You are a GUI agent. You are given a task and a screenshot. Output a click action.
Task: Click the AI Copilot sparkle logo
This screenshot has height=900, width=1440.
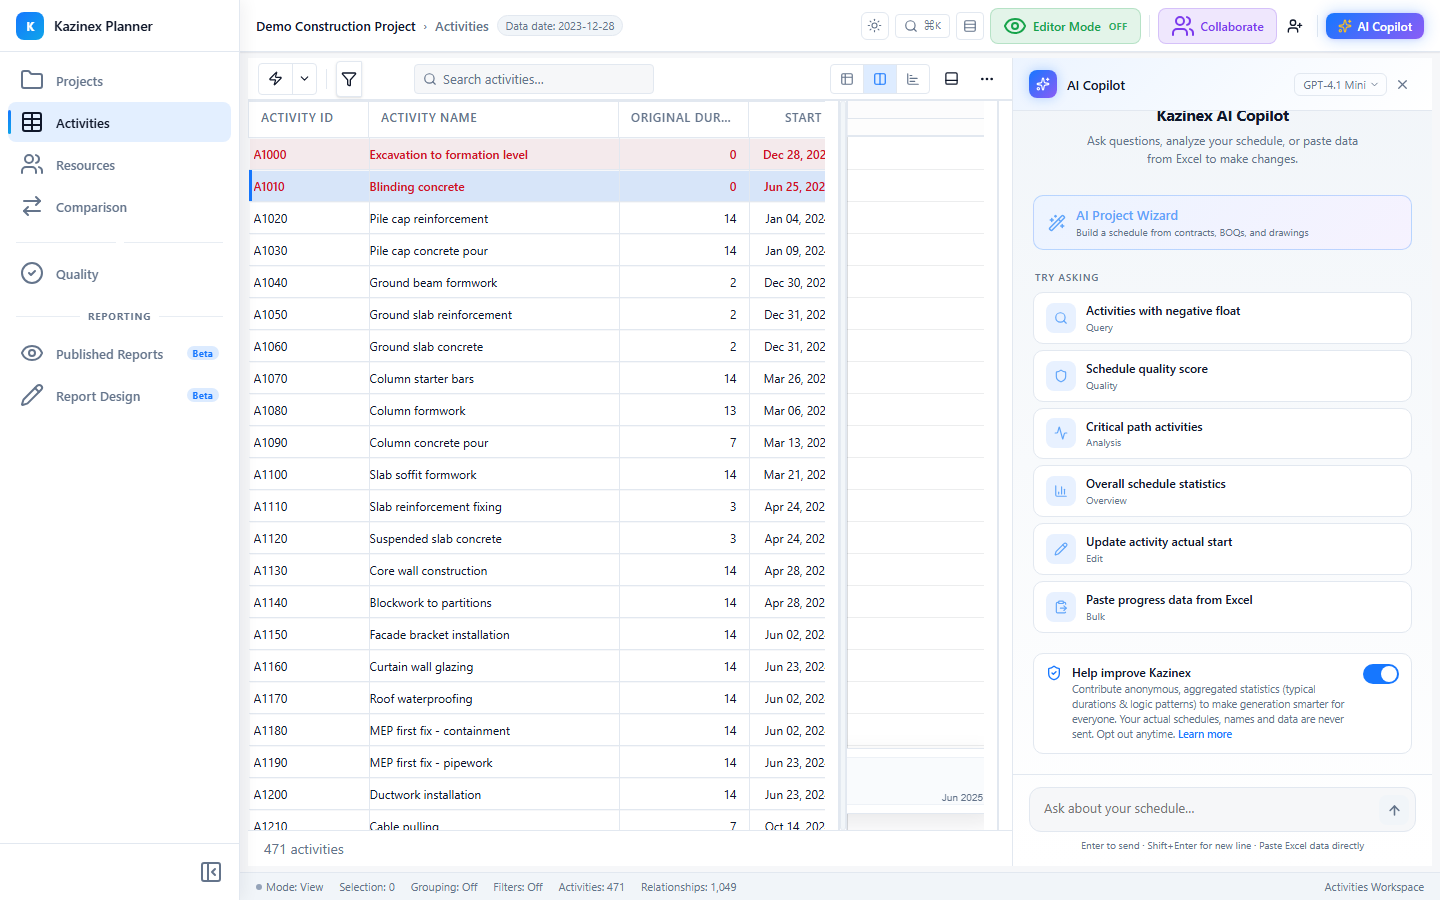coord(1043,84)
